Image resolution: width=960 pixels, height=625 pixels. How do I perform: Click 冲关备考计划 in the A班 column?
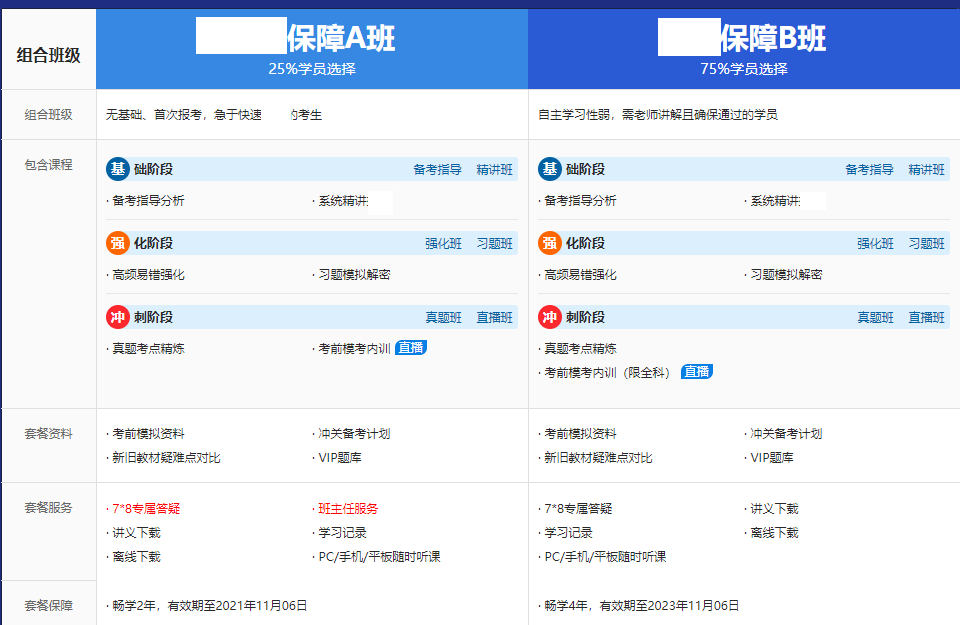[354, 434]
